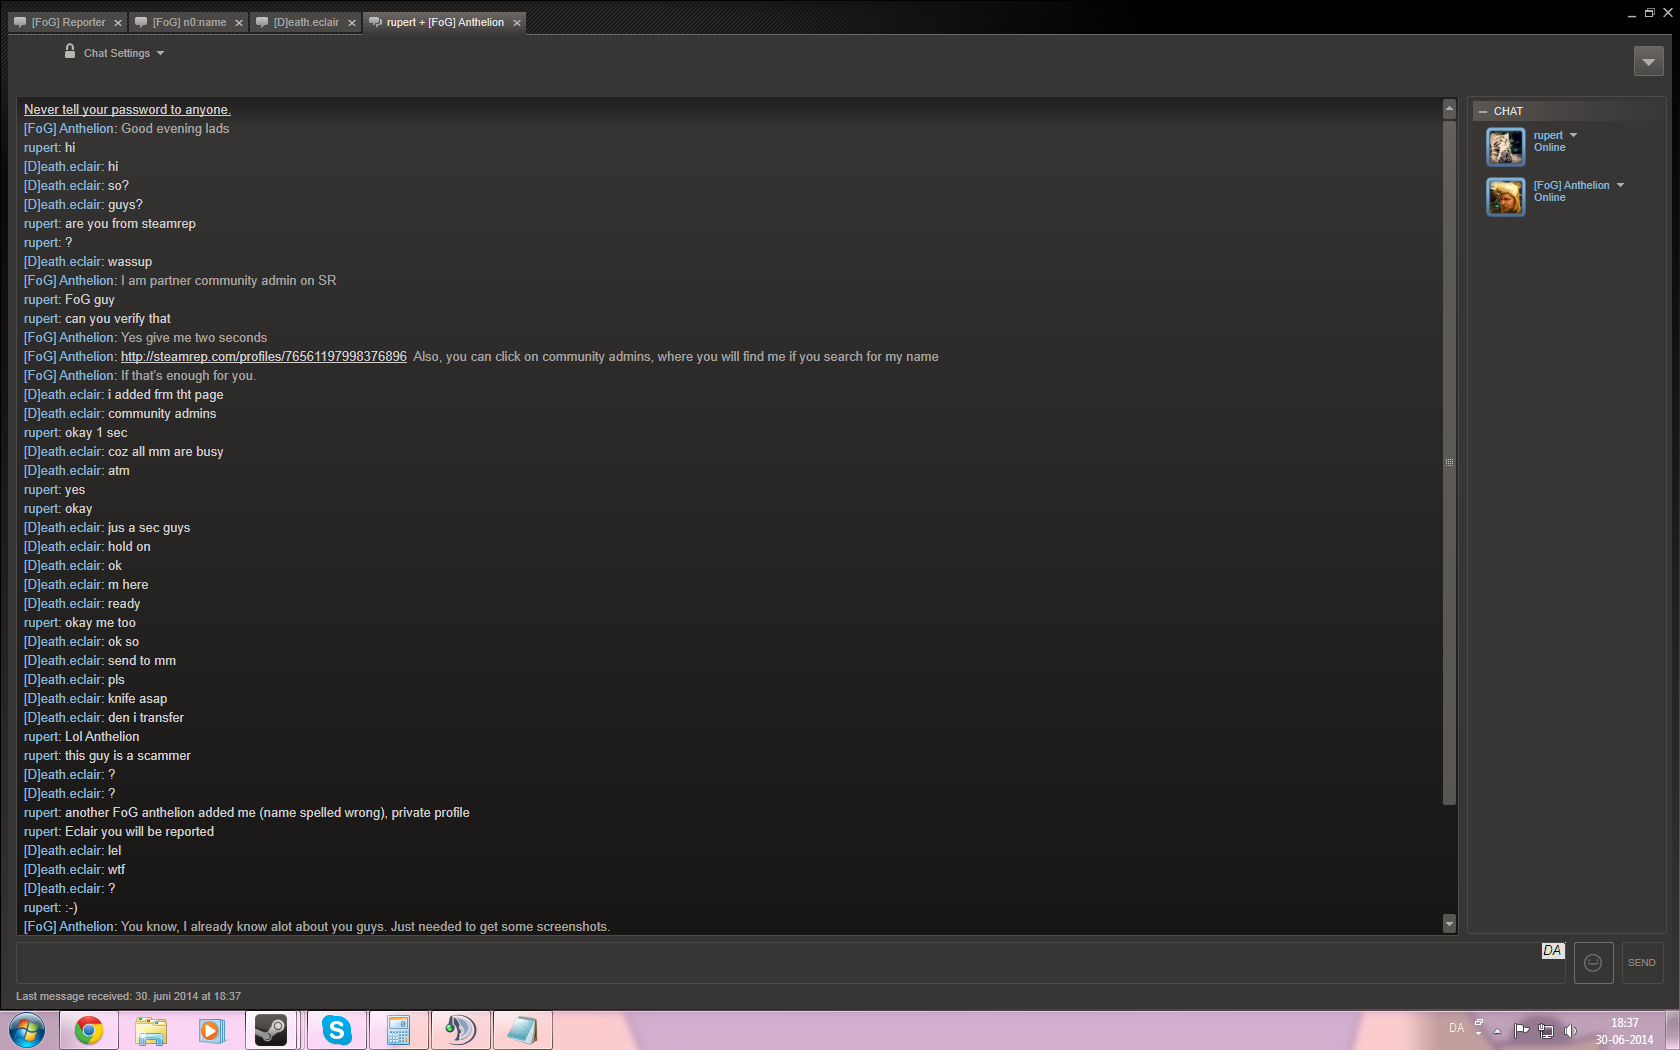Close the [FoG] n0:name tab
The width and height of the screenshot is (1680, 1050).
click(239, 23)
